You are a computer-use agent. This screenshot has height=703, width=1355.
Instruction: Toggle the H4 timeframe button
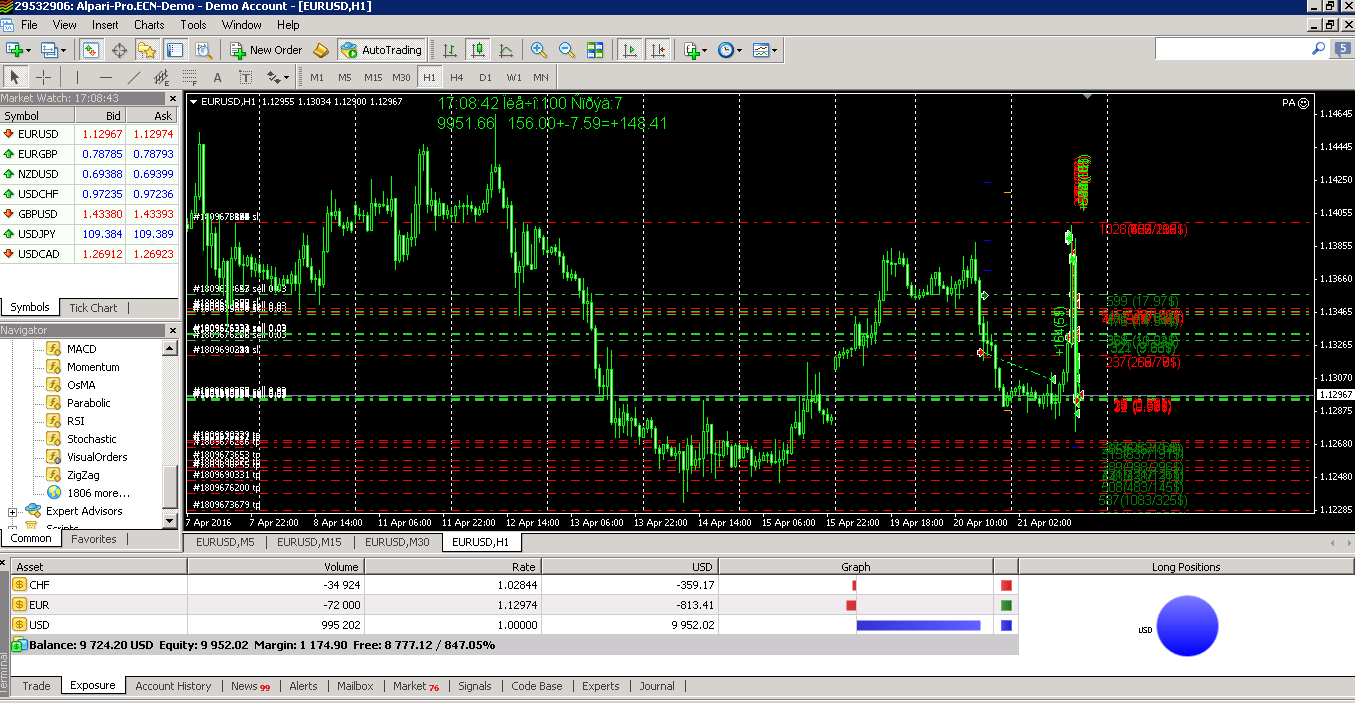(457, 77)
